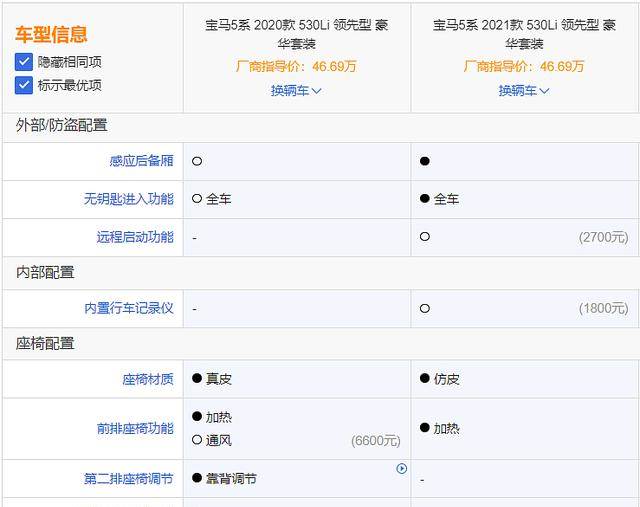640x507 pixels.
Task: Click the hollow circle for 2020款 感应后备厢
Action: 197,161
